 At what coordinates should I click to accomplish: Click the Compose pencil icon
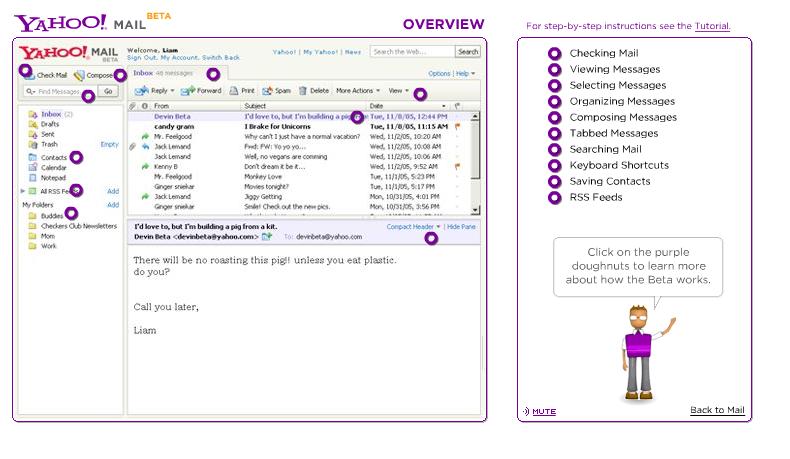(x=79, y=75)
